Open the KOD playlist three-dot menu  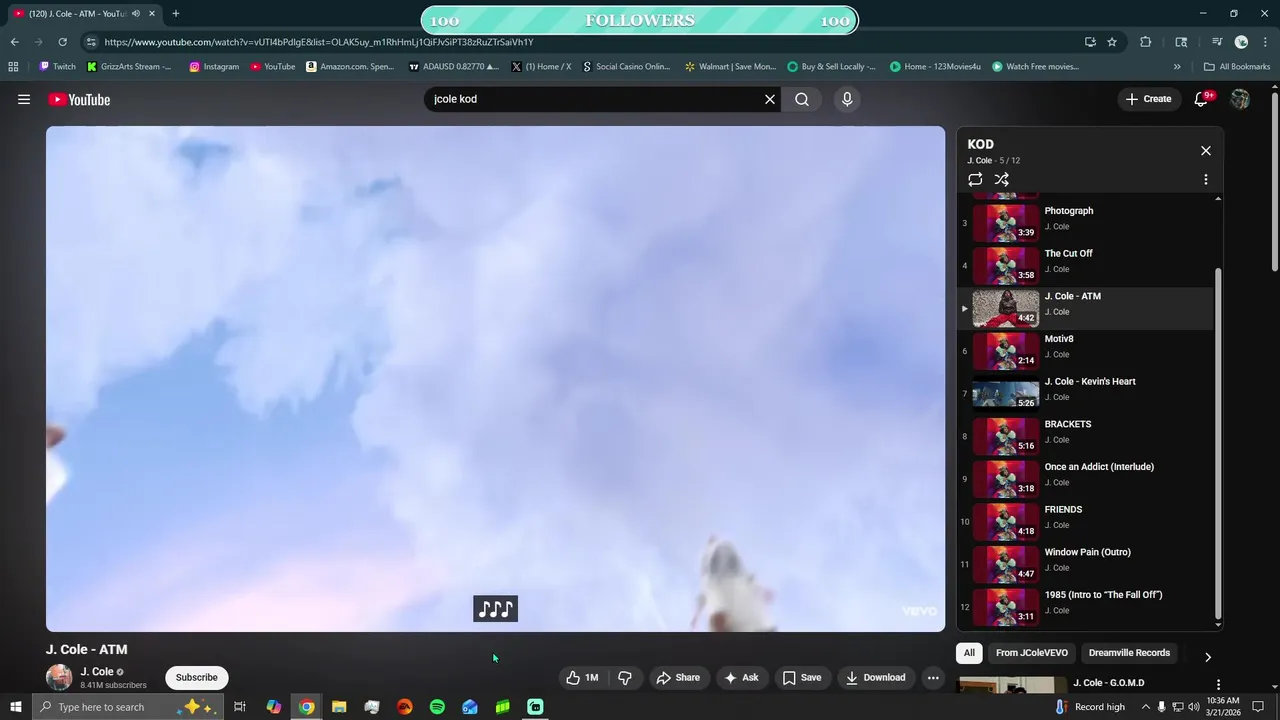[1206, 179]
